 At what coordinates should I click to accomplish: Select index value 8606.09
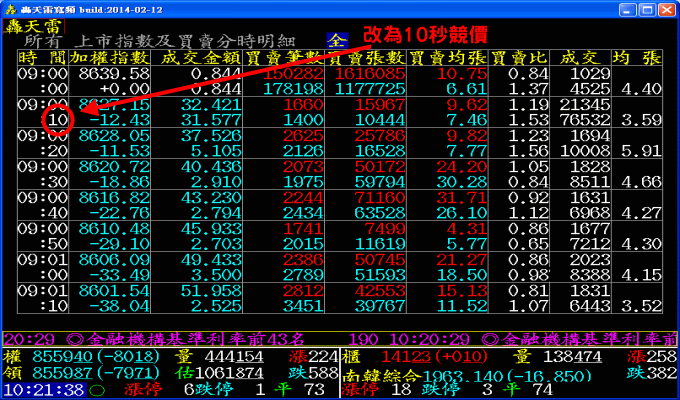[114, 260]
